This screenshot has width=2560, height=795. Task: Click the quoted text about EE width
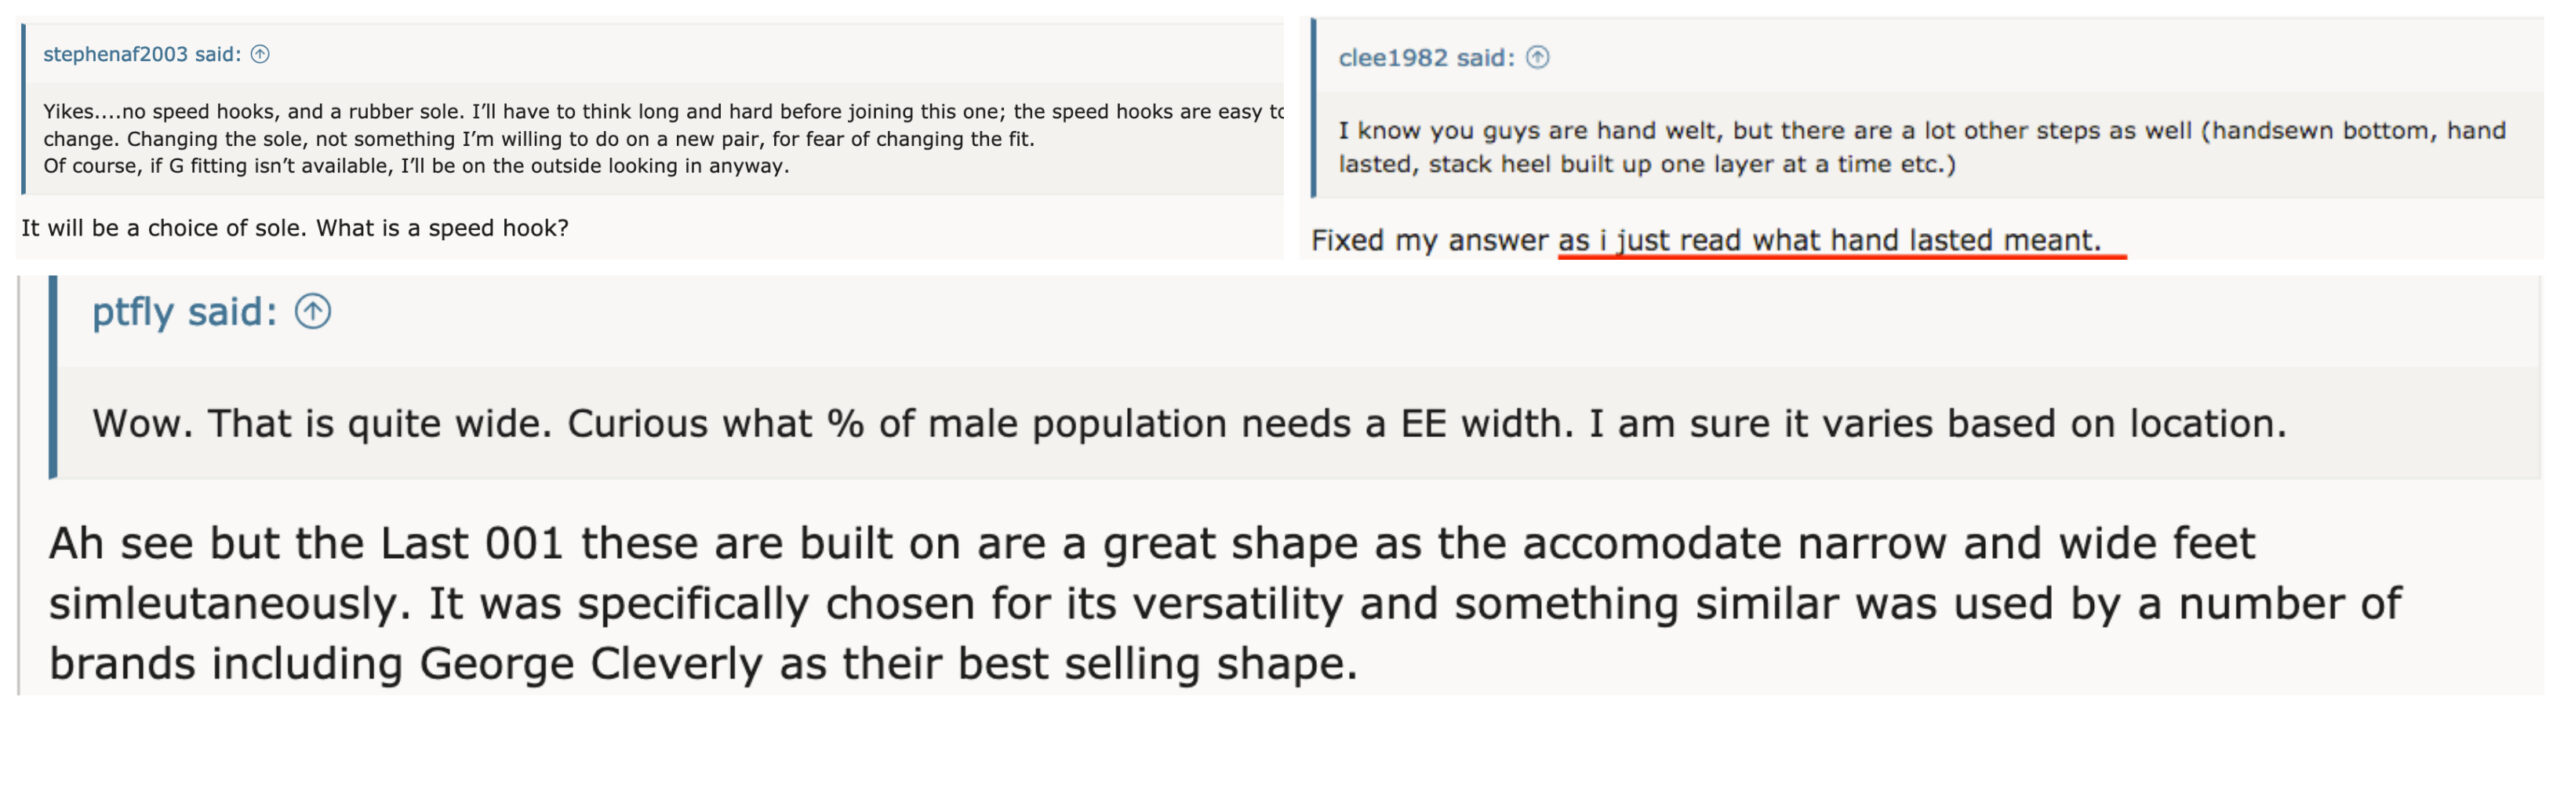tap(1189, 424)
